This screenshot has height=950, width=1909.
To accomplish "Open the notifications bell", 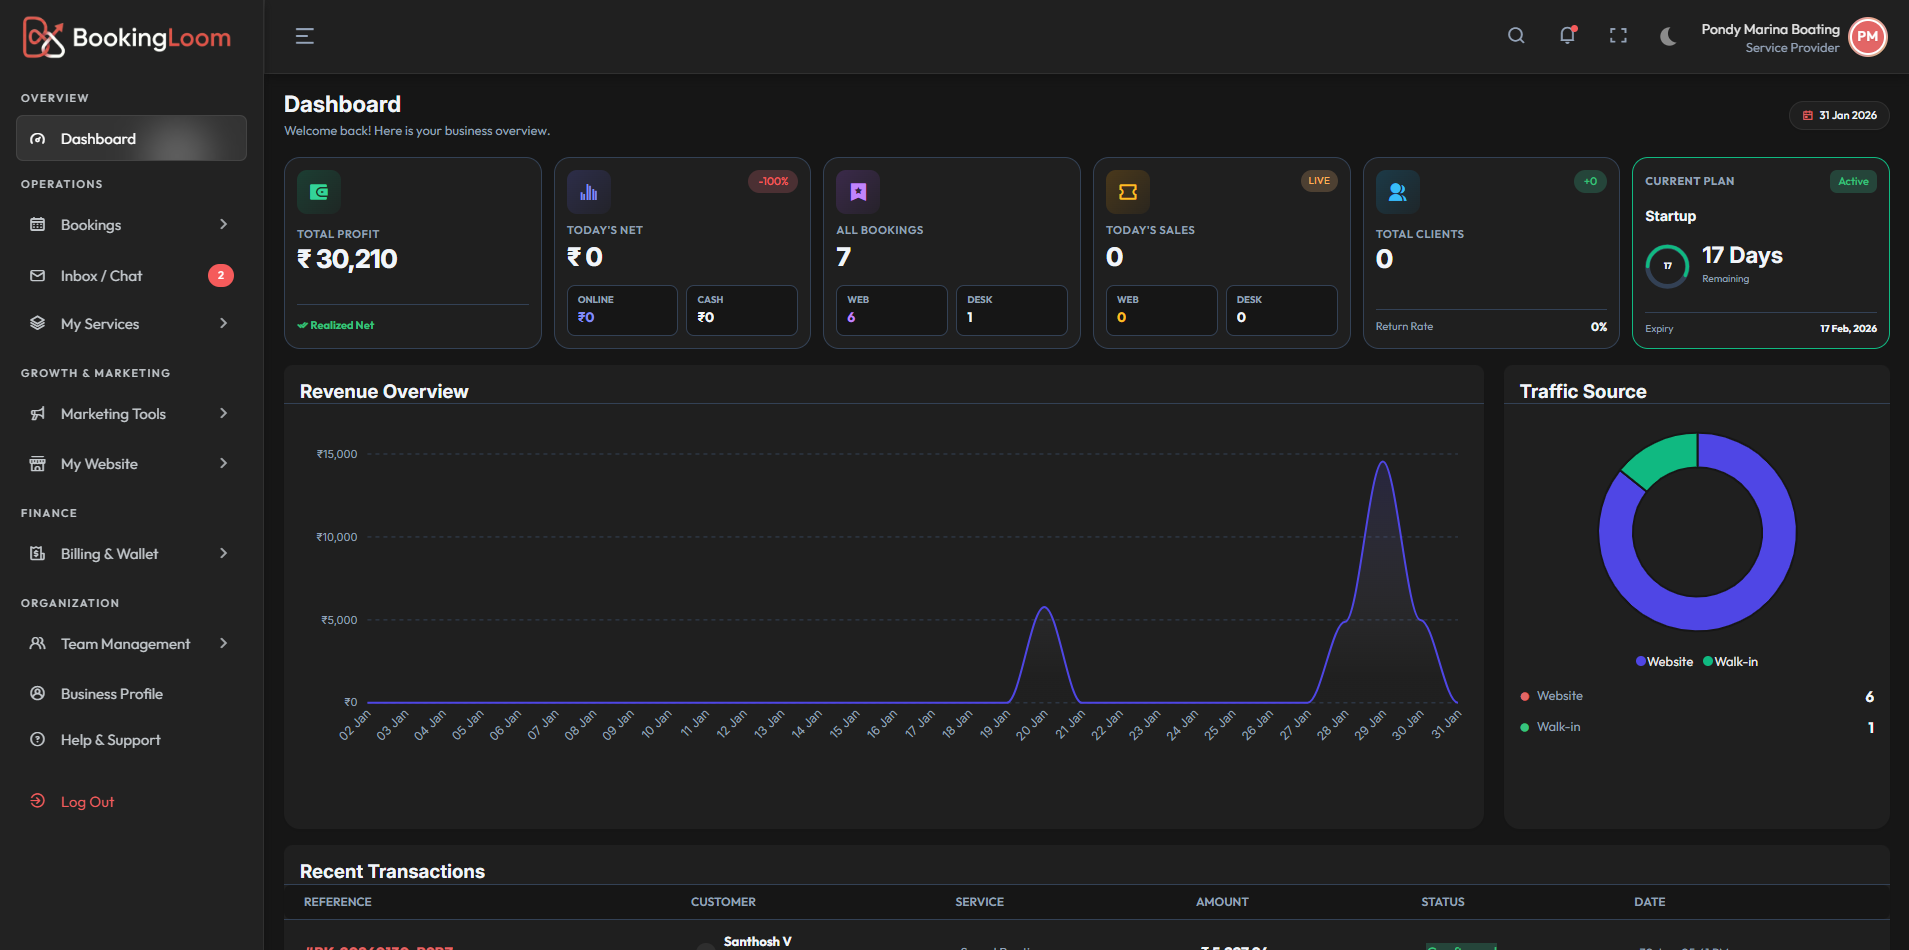I will click(x=1567, y=36).
